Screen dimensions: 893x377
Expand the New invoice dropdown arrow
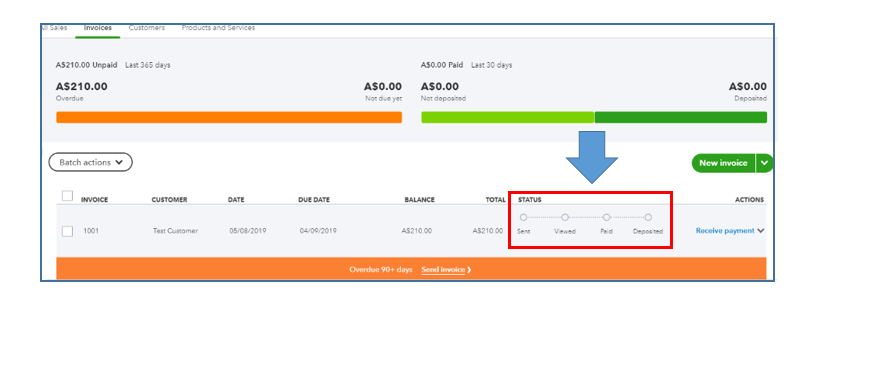tap(764, 163)
